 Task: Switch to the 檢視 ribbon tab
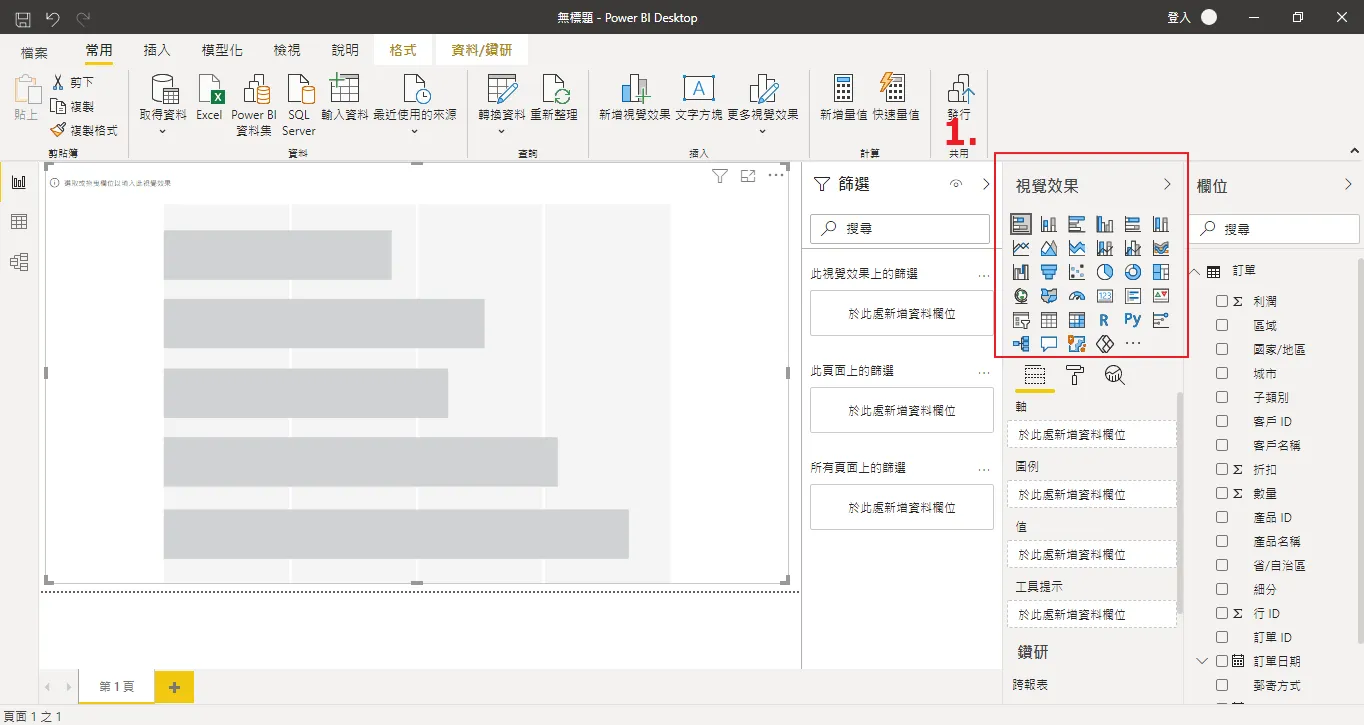tap(287, 50)
